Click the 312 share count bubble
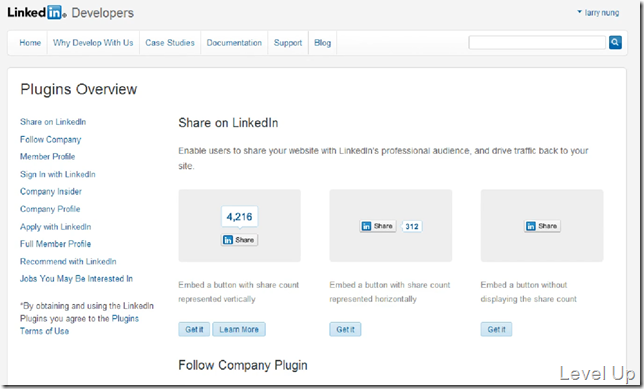 pos(412,226)
